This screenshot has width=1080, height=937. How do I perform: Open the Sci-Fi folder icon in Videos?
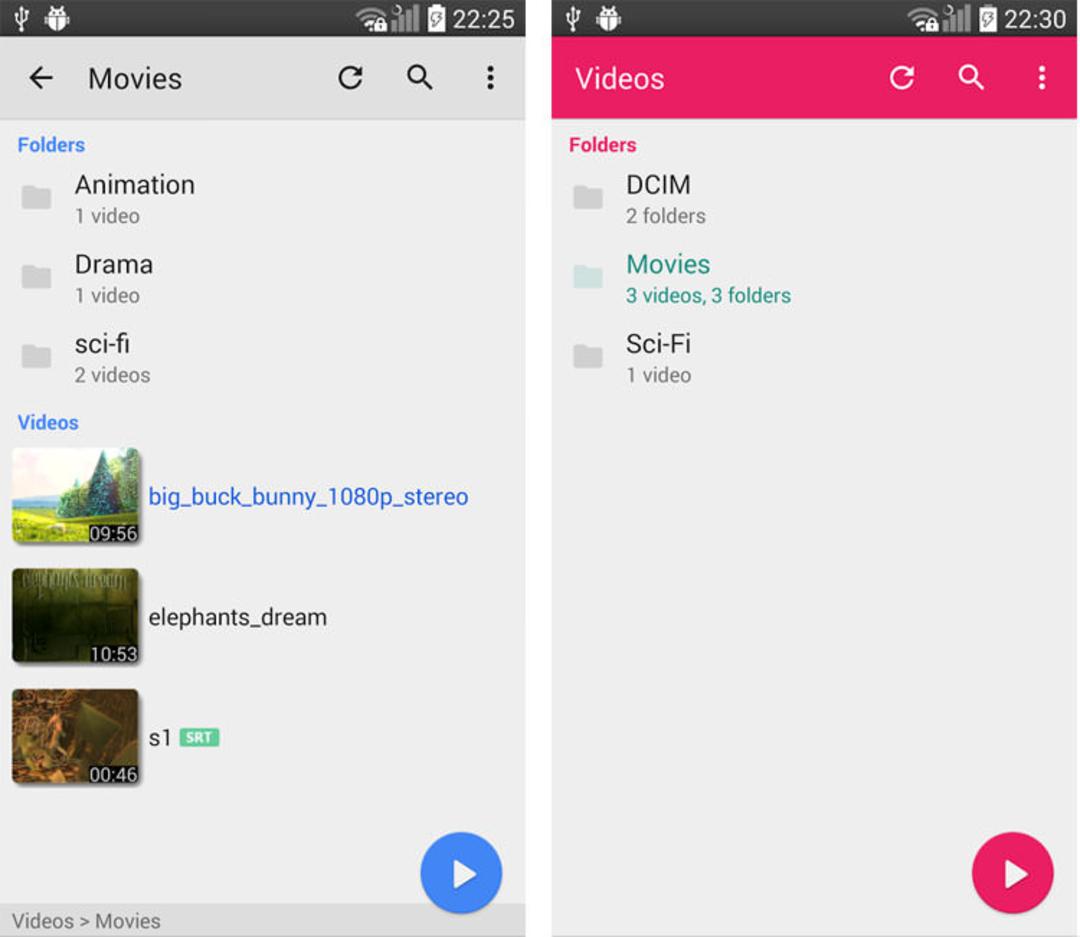(x=588, y=356)
